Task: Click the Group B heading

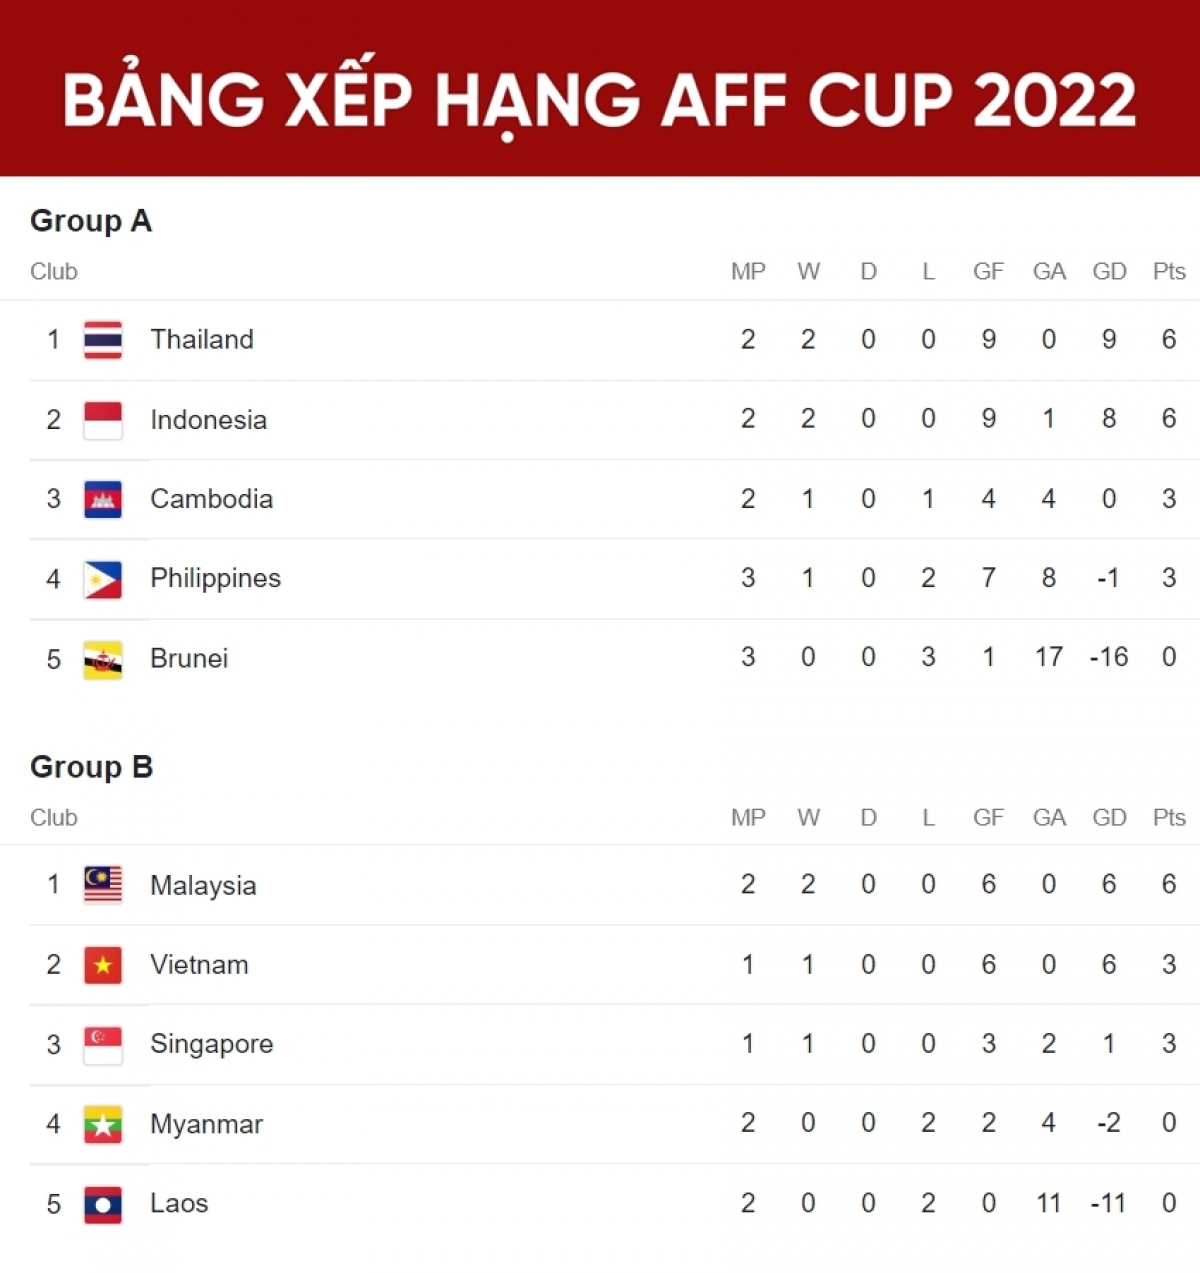Action: tap(92, 767)
